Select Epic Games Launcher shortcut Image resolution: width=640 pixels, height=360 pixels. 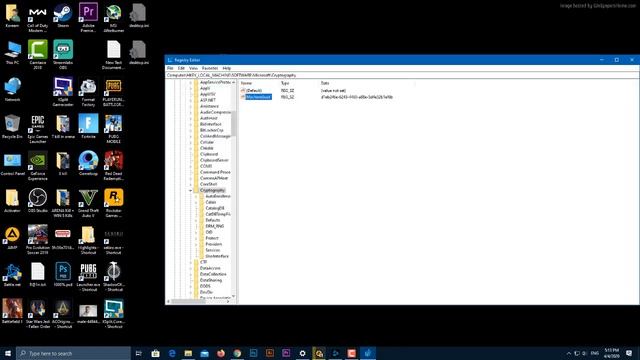[x=38, y=129]
